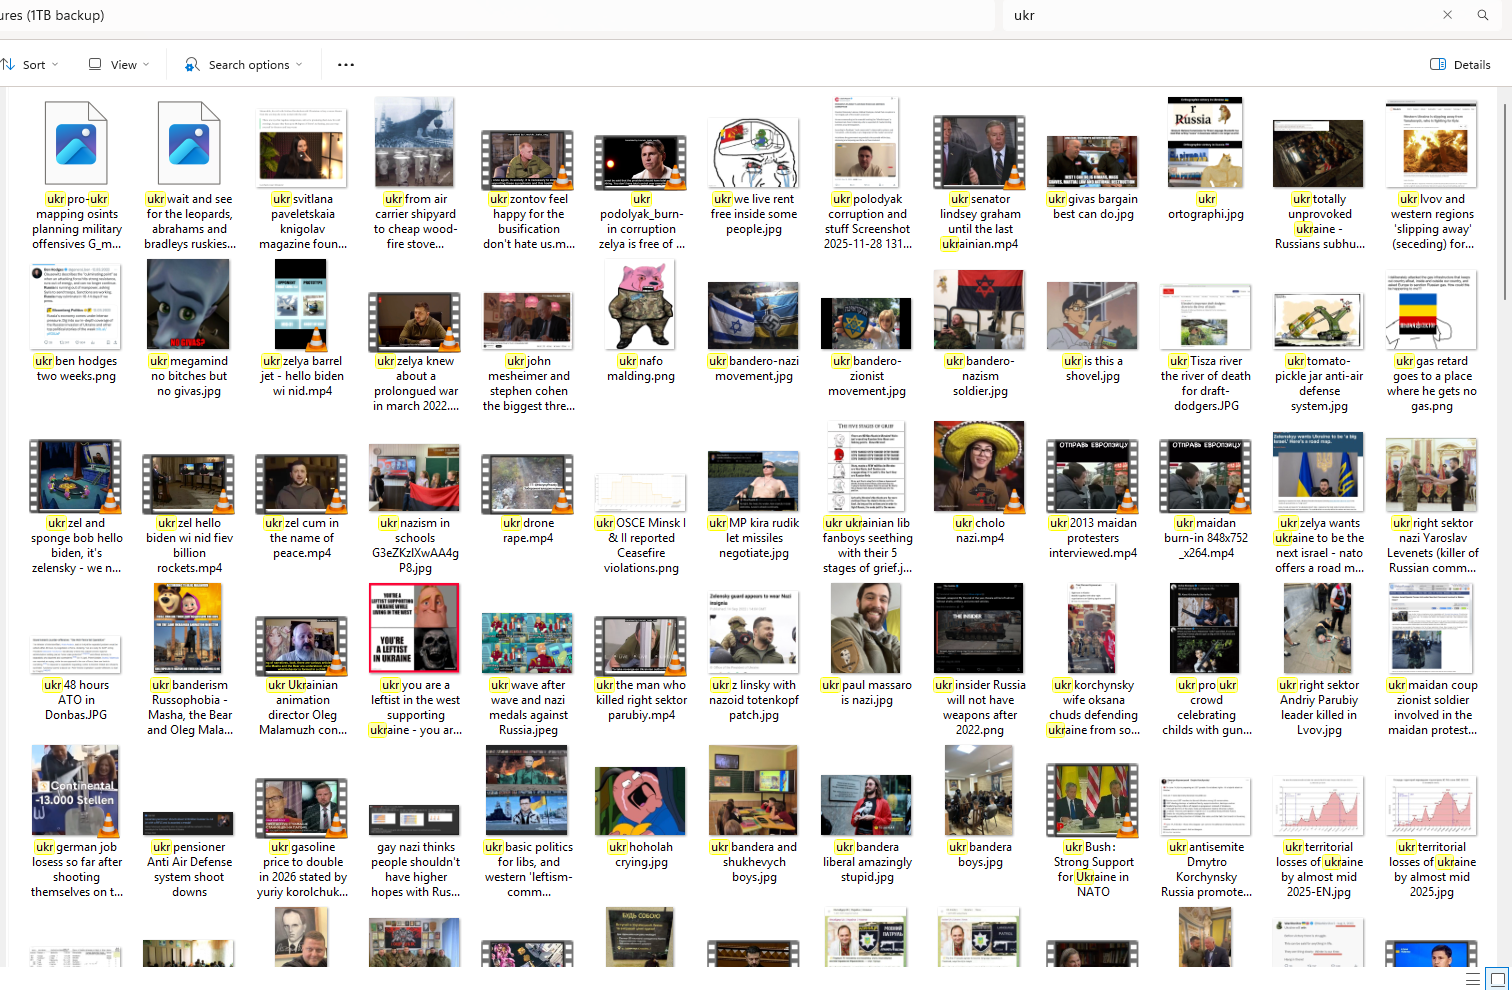Click the magnifying glass search icon

1483,15
